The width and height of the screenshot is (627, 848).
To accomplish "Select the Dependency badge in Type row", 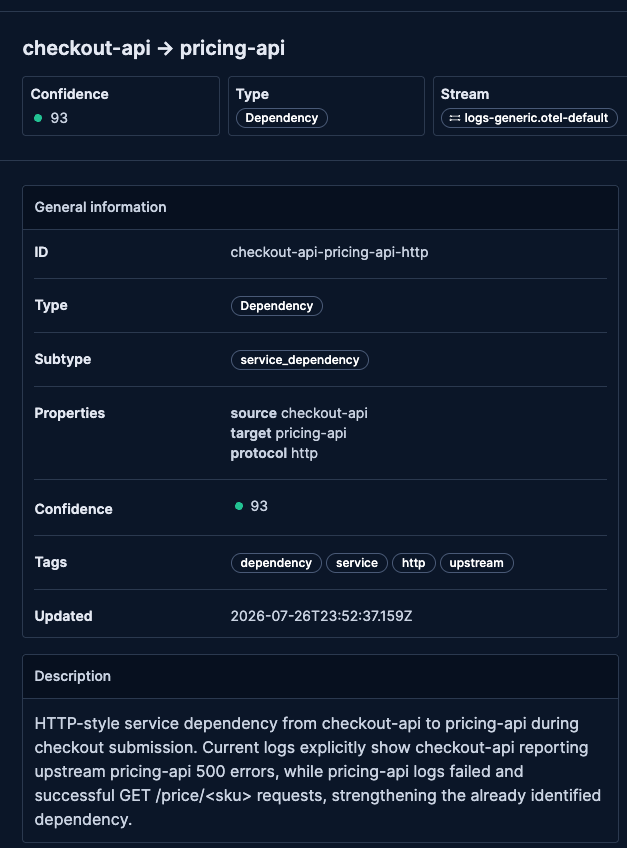I will point(276,306).
